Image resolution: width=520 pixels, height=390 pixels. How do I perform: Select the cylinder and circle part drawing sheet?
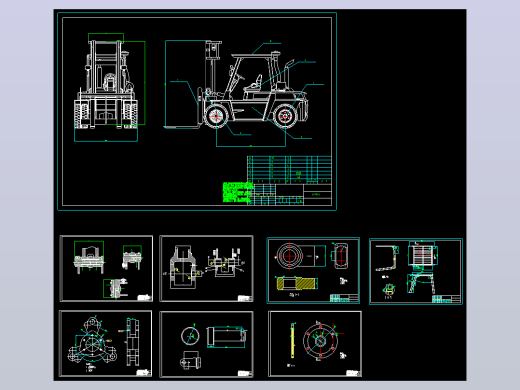click(x=206, y=344)
